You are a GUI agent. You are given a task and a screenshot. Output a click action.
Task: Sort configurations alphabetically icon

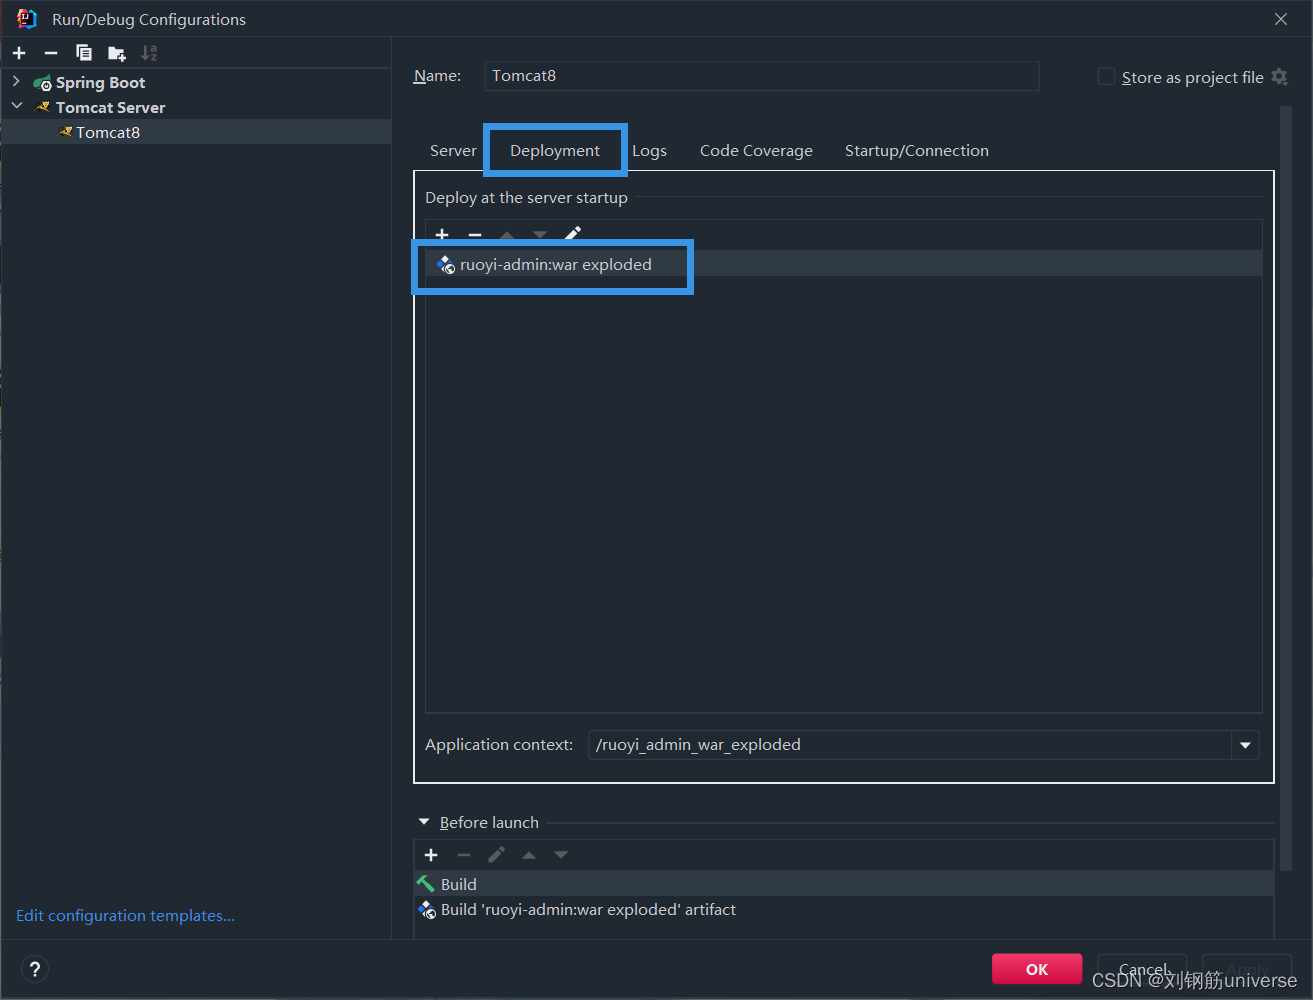click(x=149, y=53)
